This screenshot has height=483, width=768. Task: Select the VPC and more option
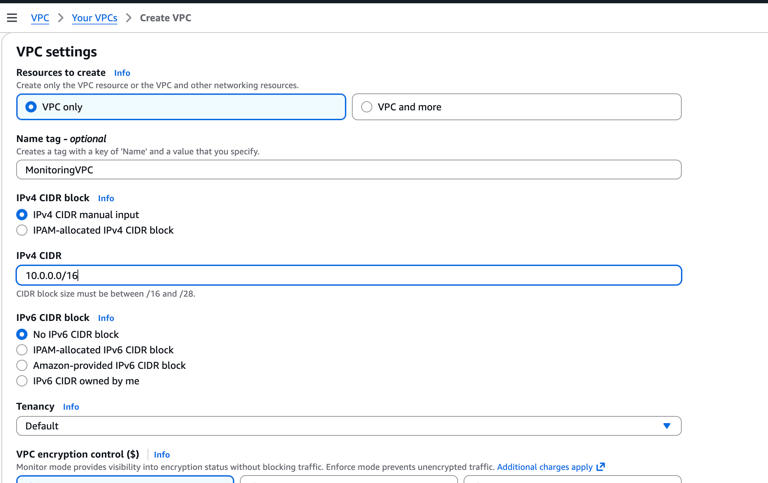pos(367,107)
